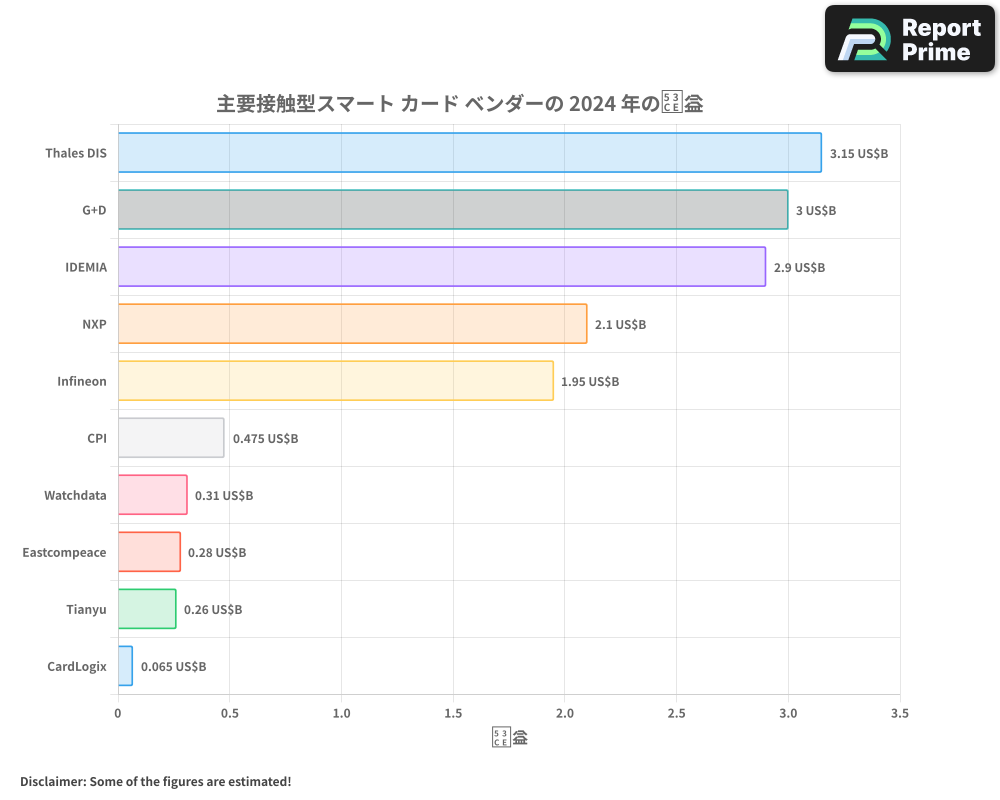Image resolution: width=1000 pixels, height=800 pixels.
Task: Click the x-axis title below the chart
Action: click(x=509, y=736)
